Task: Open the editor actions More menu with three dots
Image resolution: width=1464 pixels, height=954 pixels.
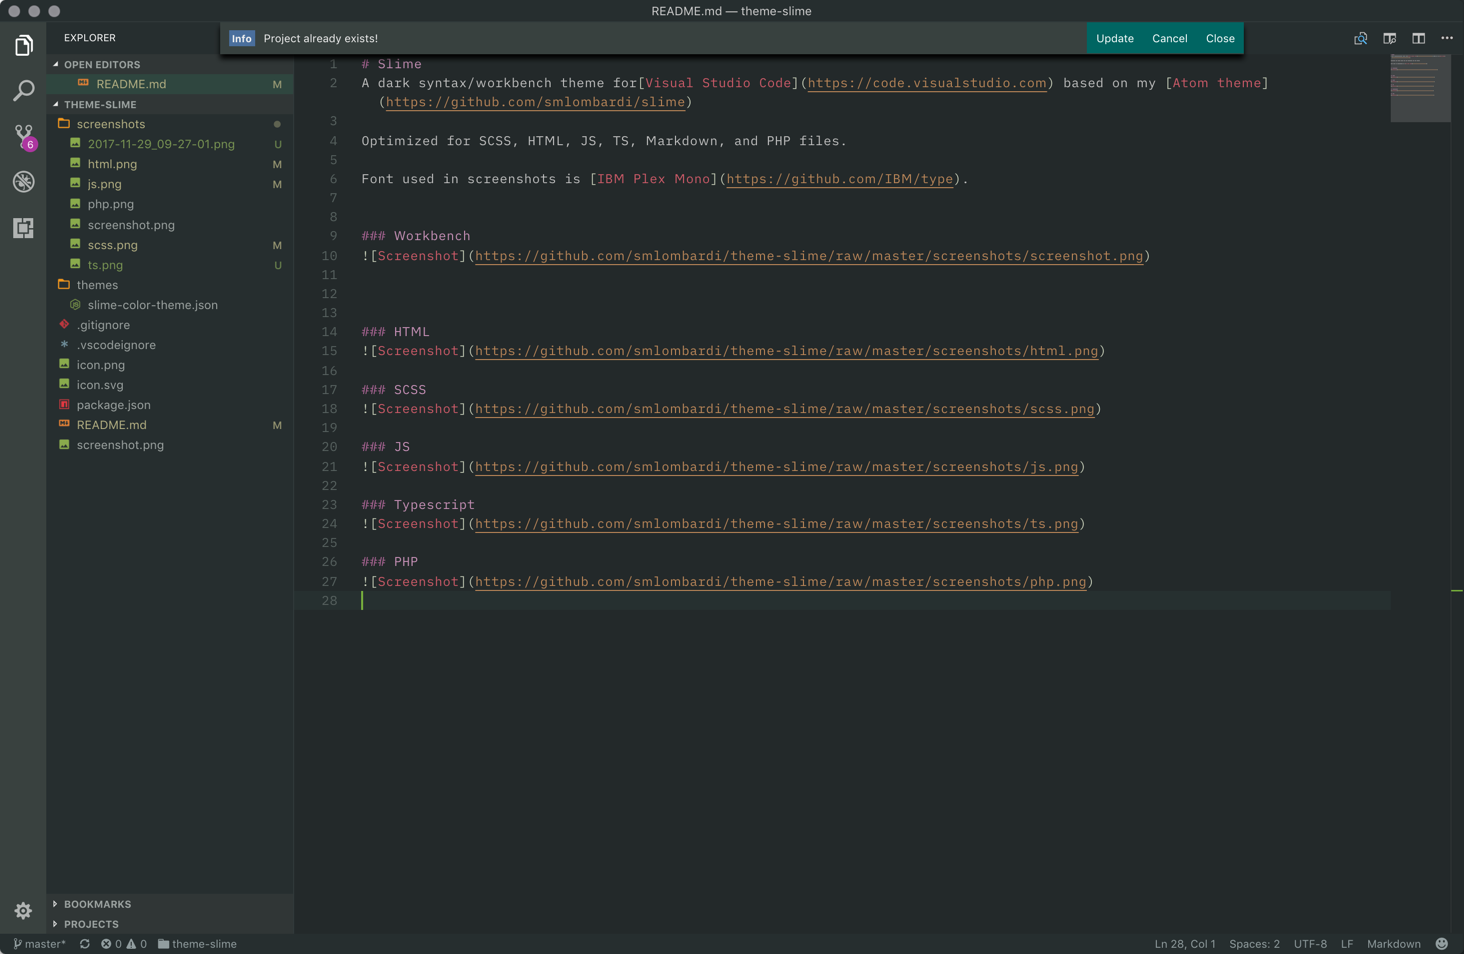Action: [x=1446, y=38]
